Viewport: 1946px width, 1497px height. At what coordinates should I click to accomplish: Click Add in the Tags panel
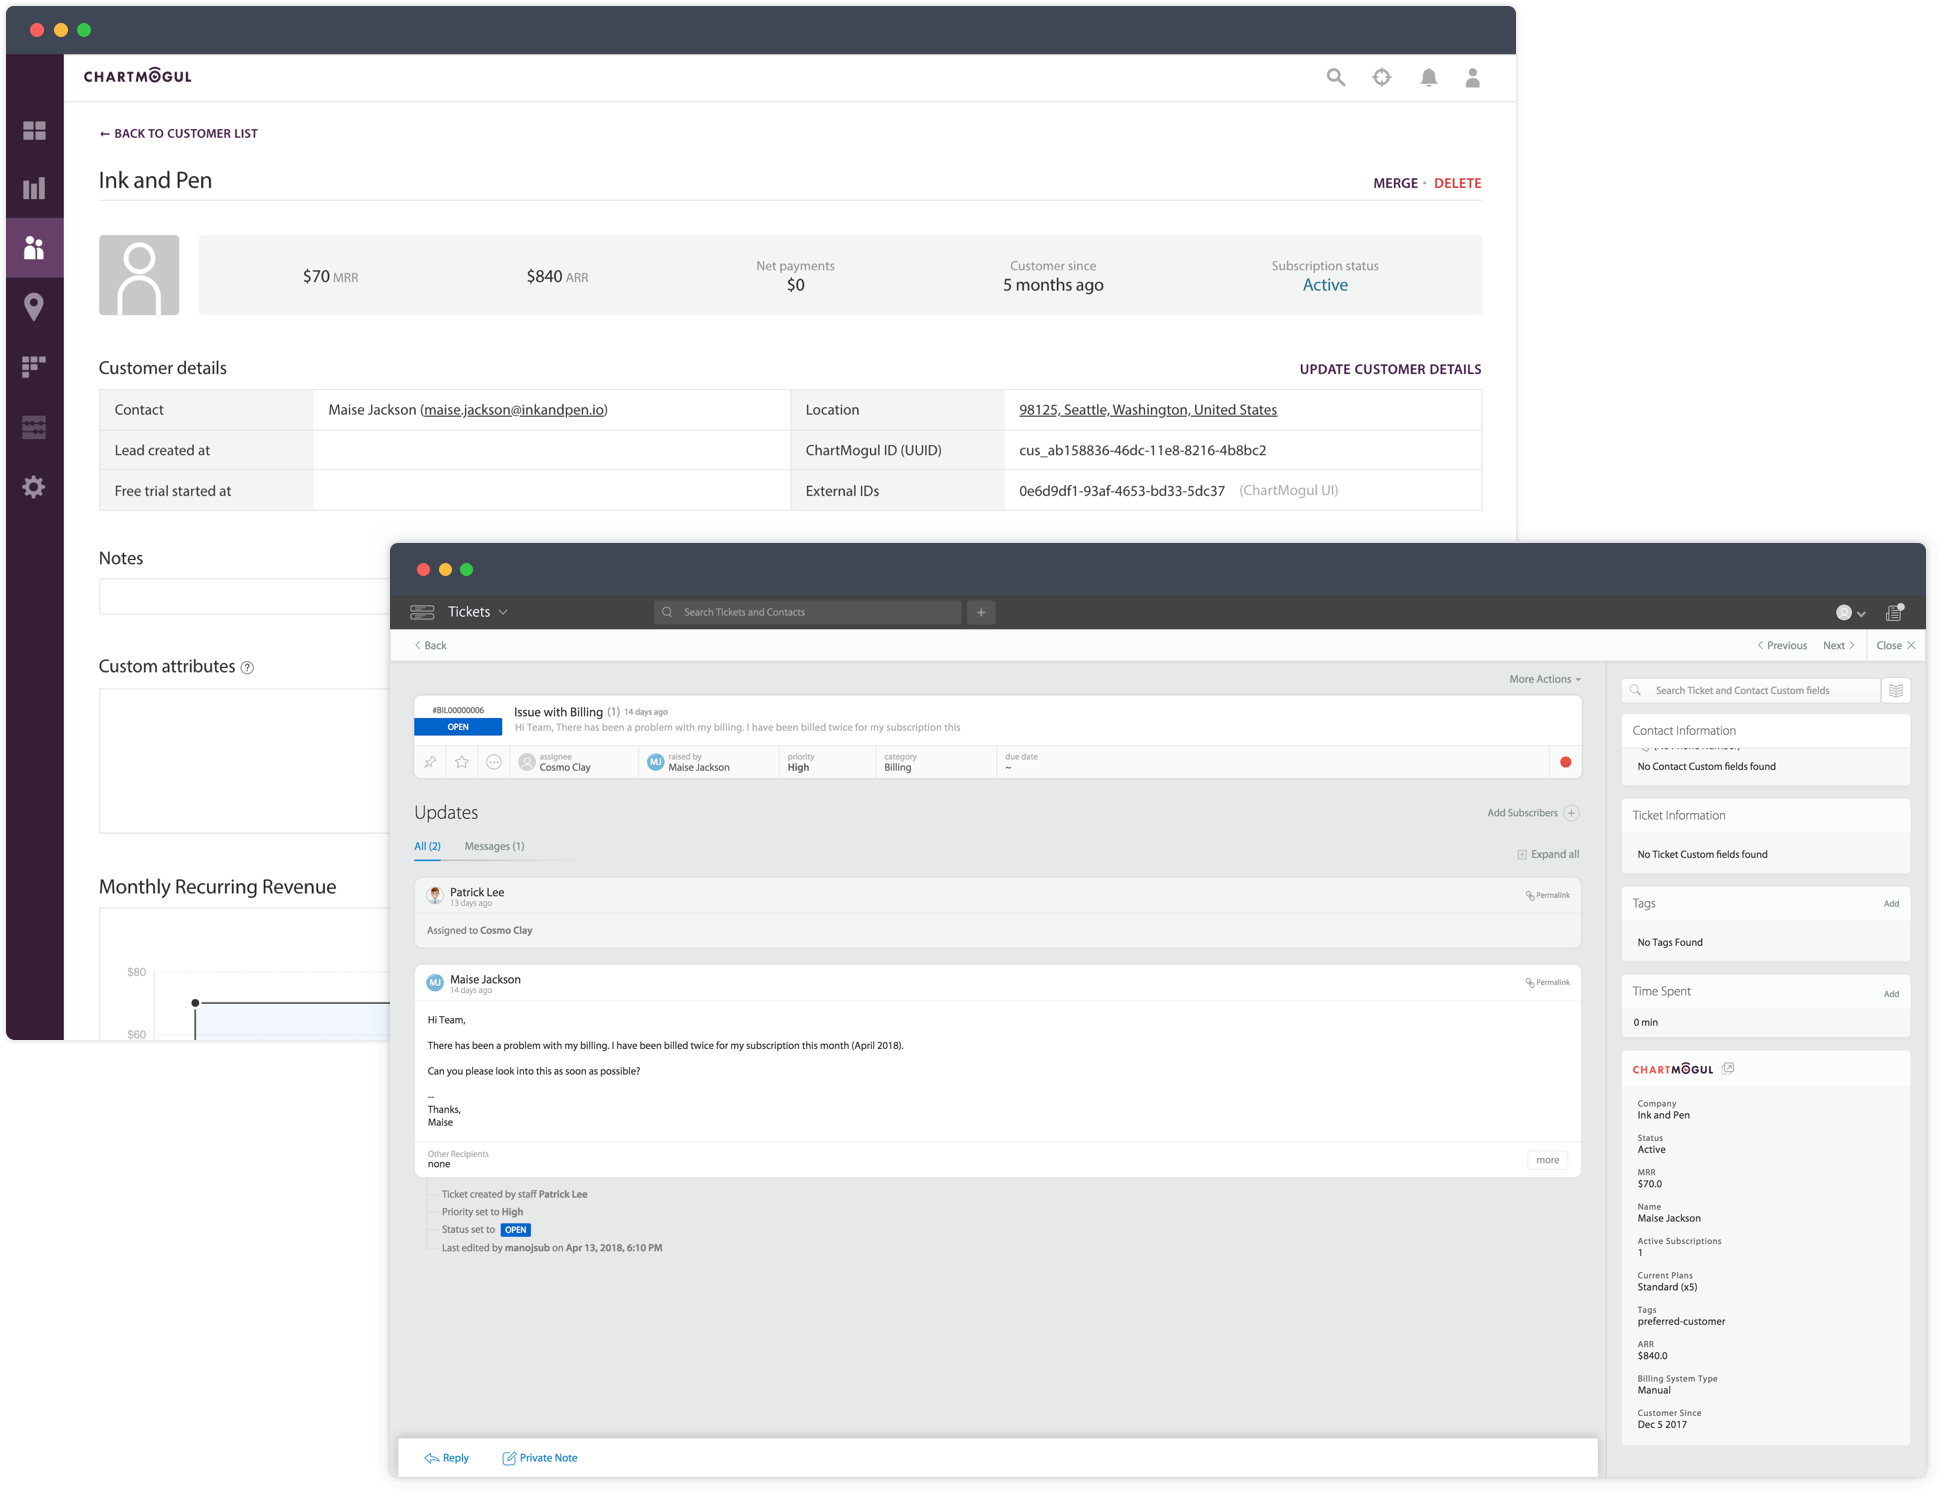1891,904
